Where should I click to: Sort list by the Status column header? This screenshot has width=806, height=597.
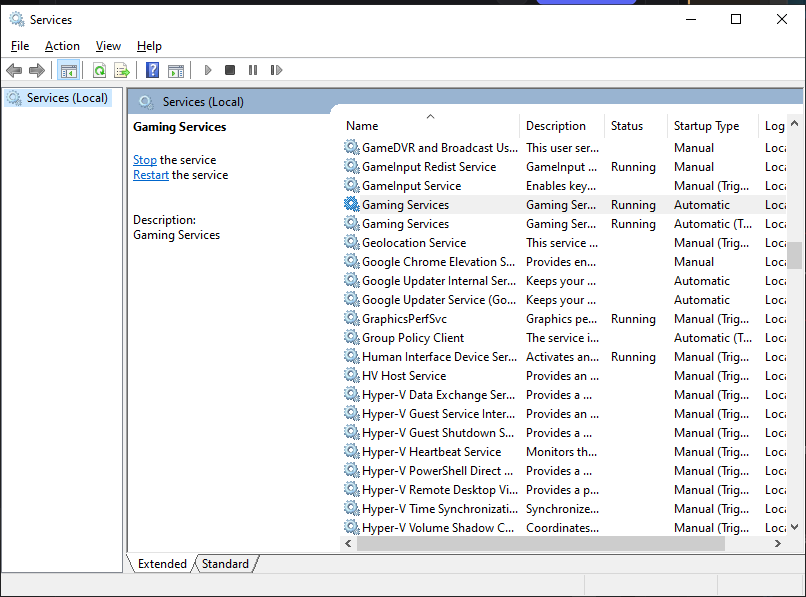627,126
